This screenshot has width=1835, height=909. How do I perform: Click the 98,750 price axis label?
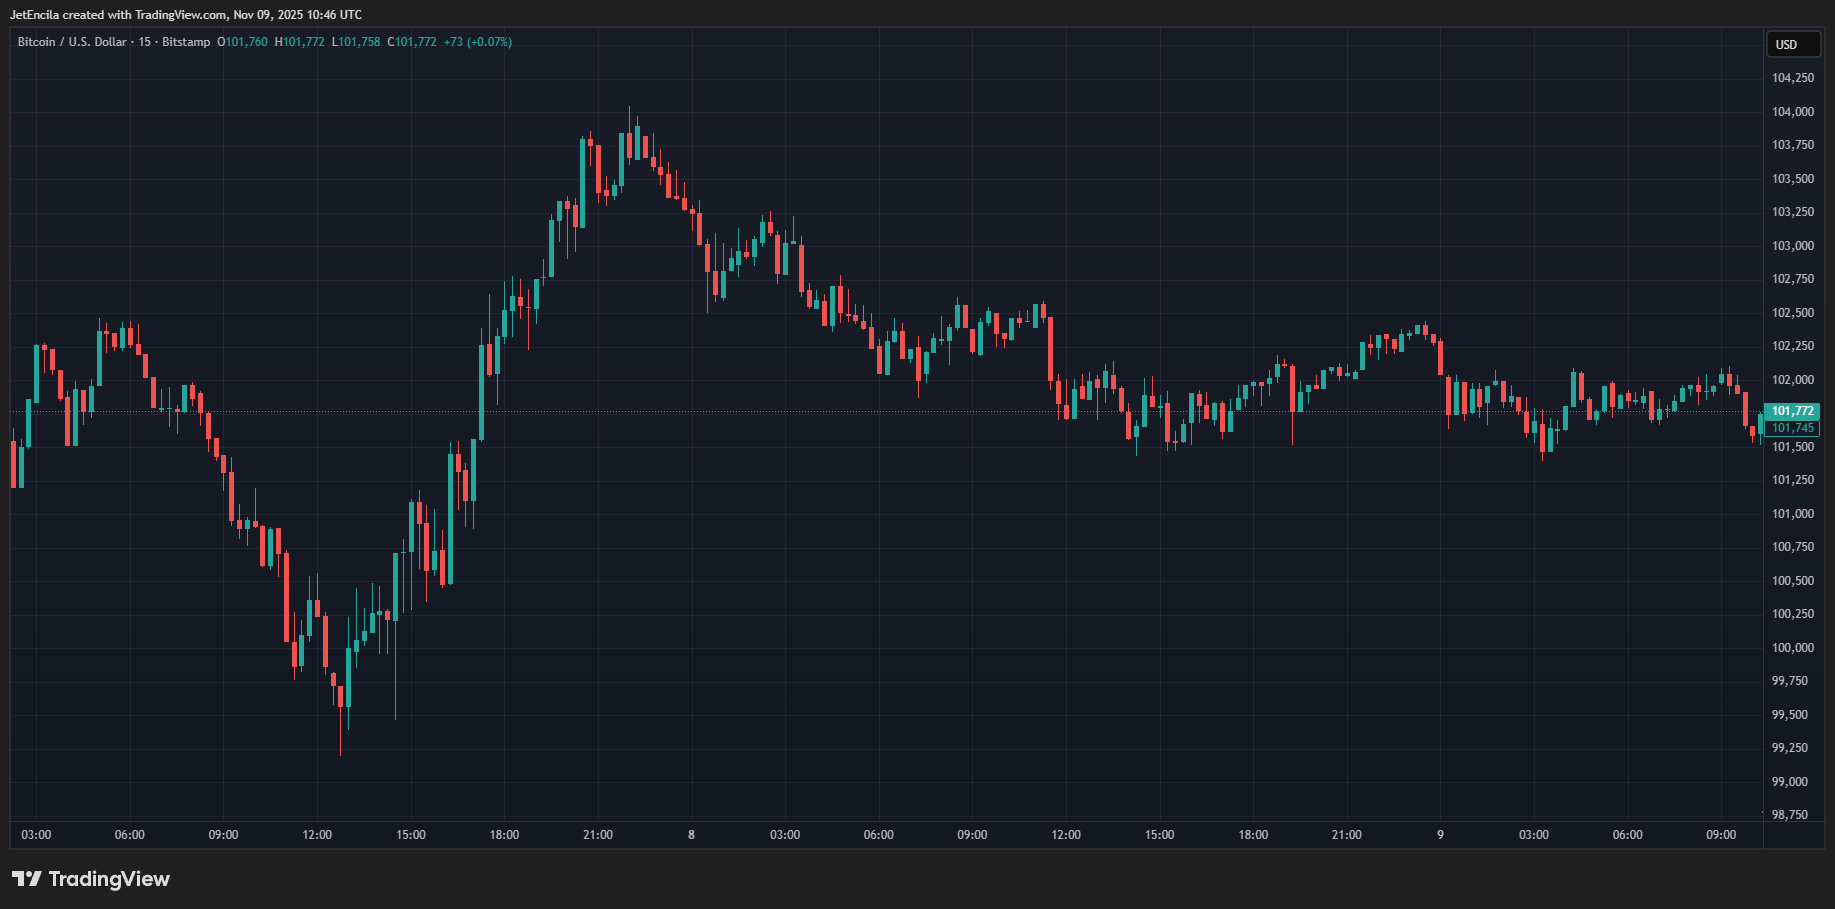1790,815
